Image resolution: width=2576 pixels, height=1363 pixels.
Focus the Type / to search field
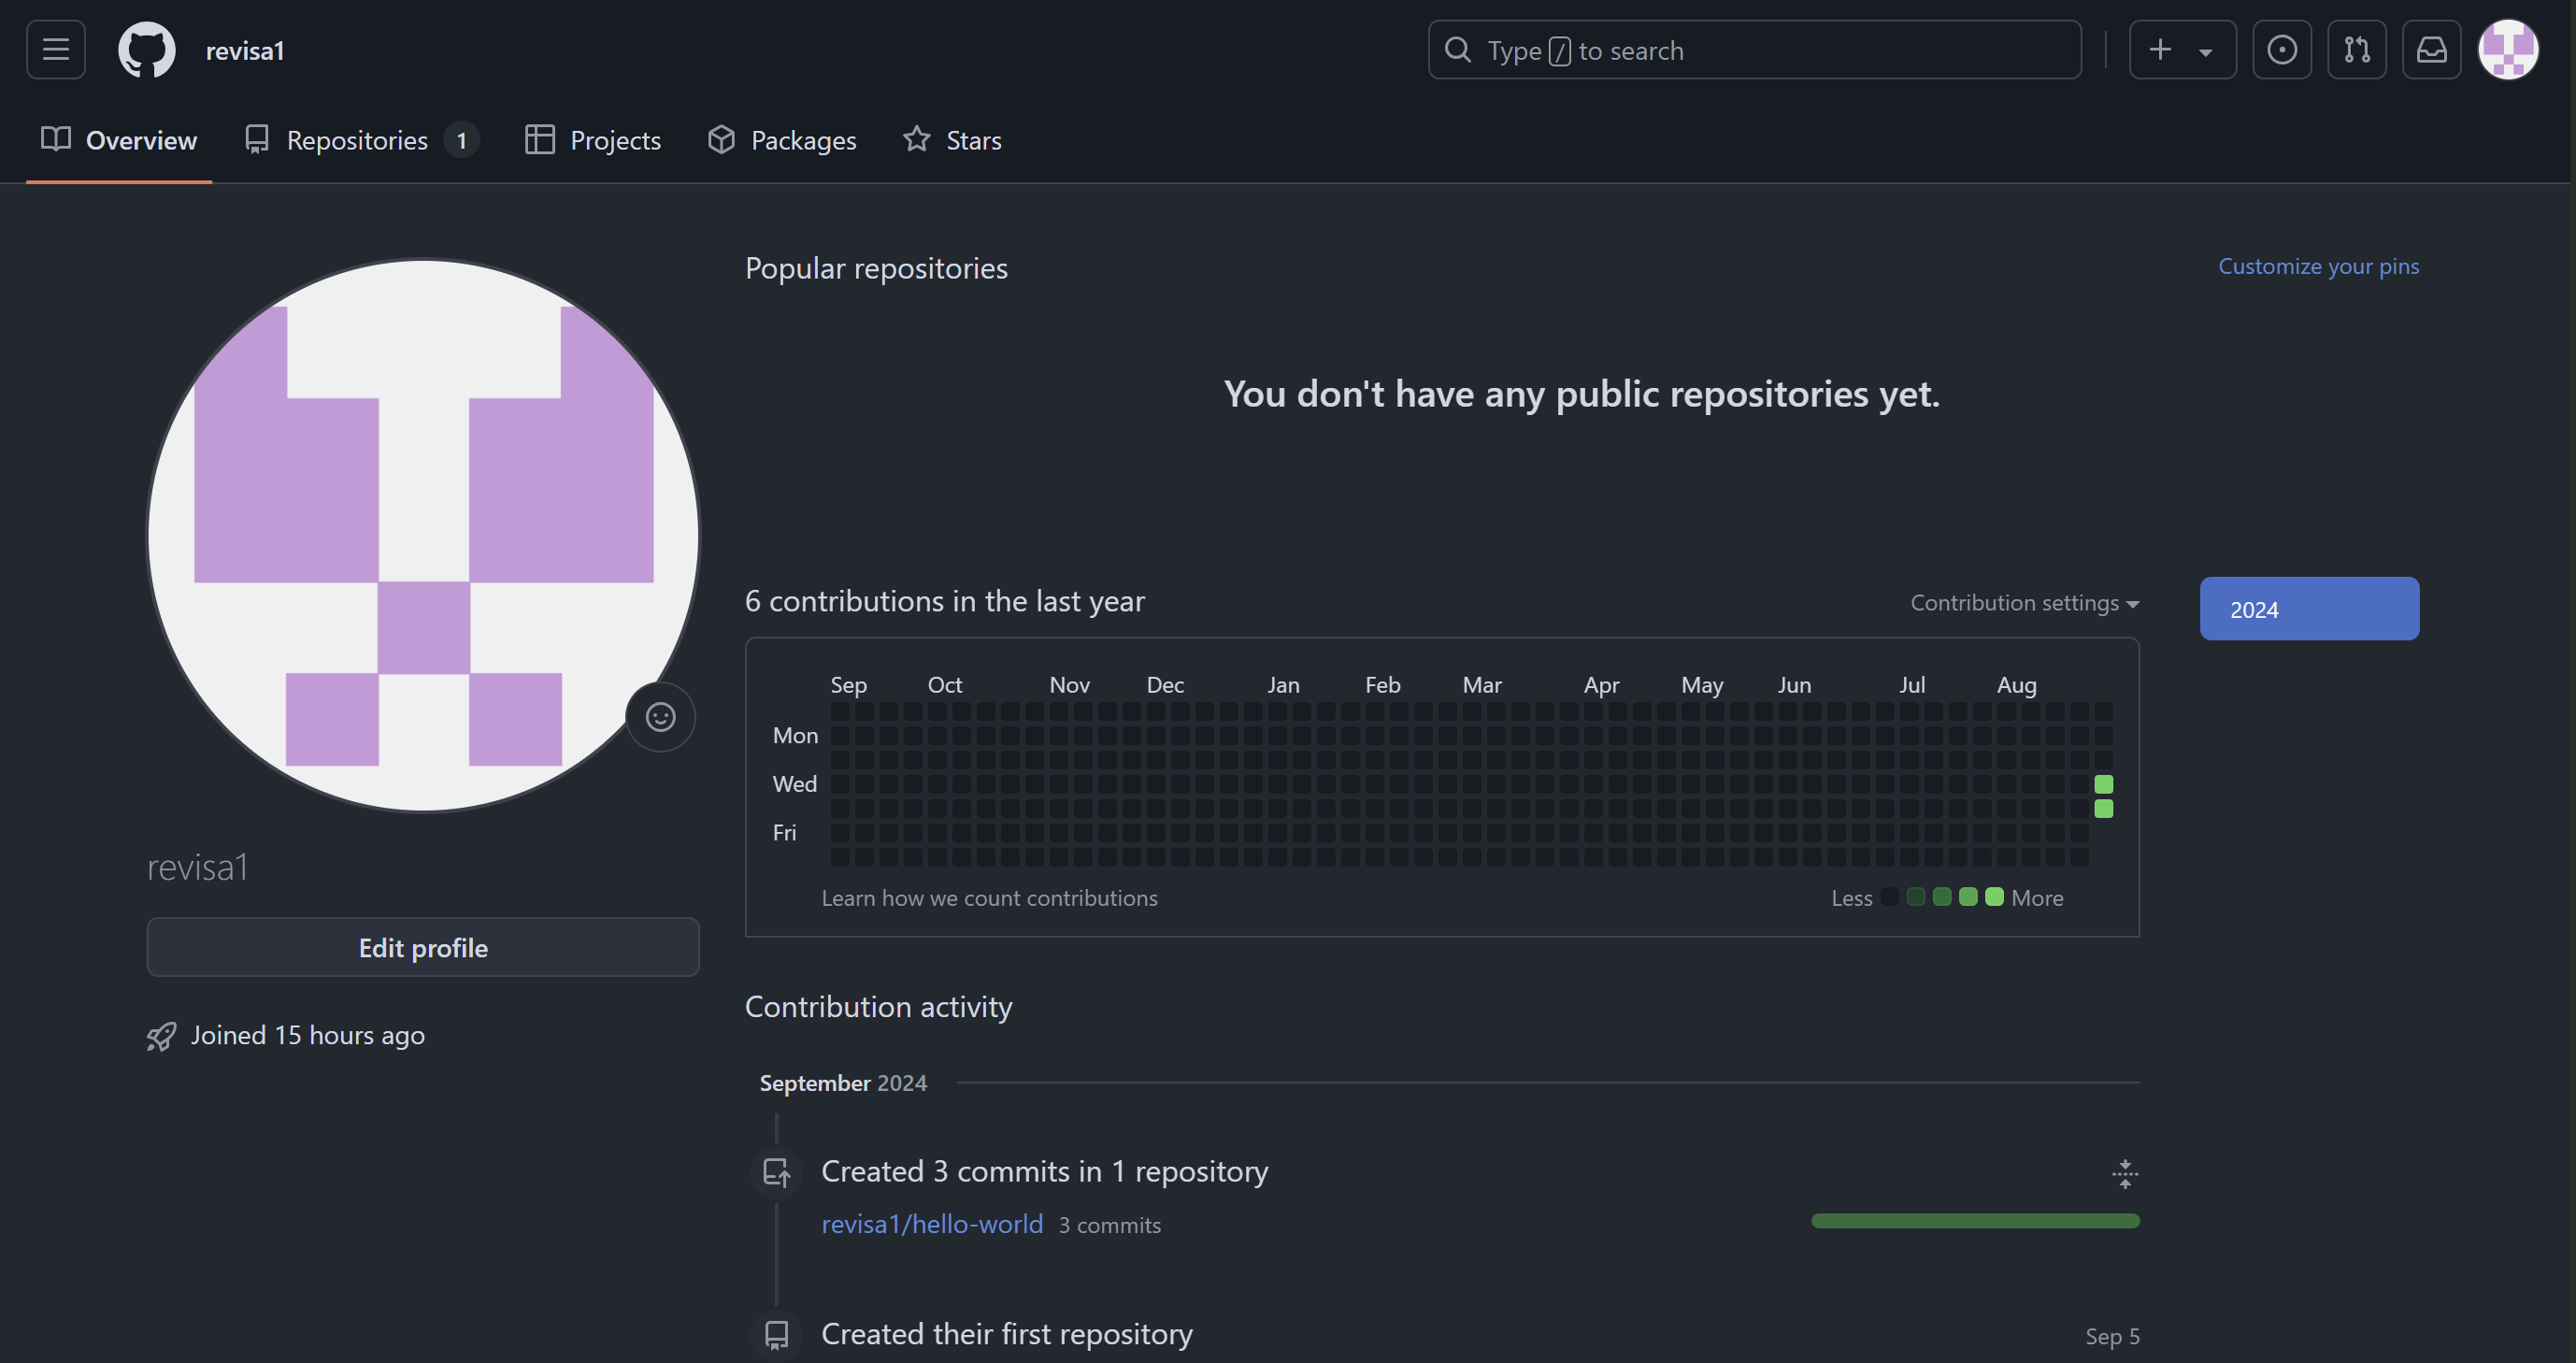point(1754,50)
